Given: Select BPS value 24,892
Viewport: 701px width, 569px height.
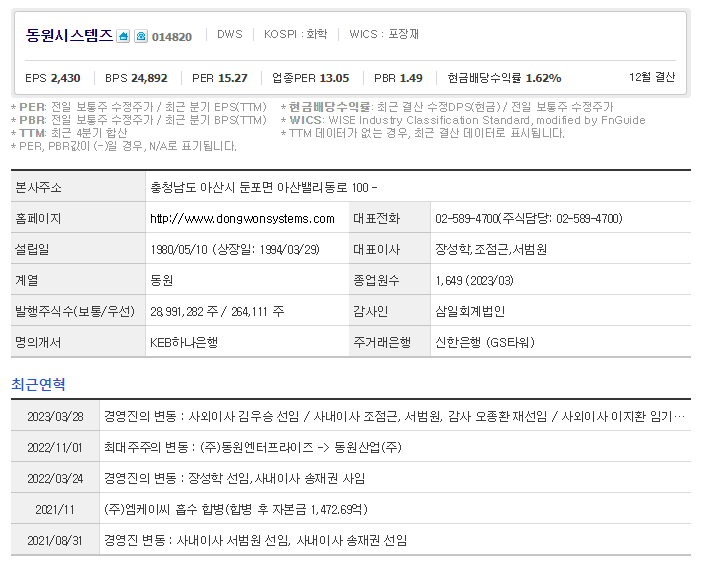Looking at the screenshot, I should point(149,78).
